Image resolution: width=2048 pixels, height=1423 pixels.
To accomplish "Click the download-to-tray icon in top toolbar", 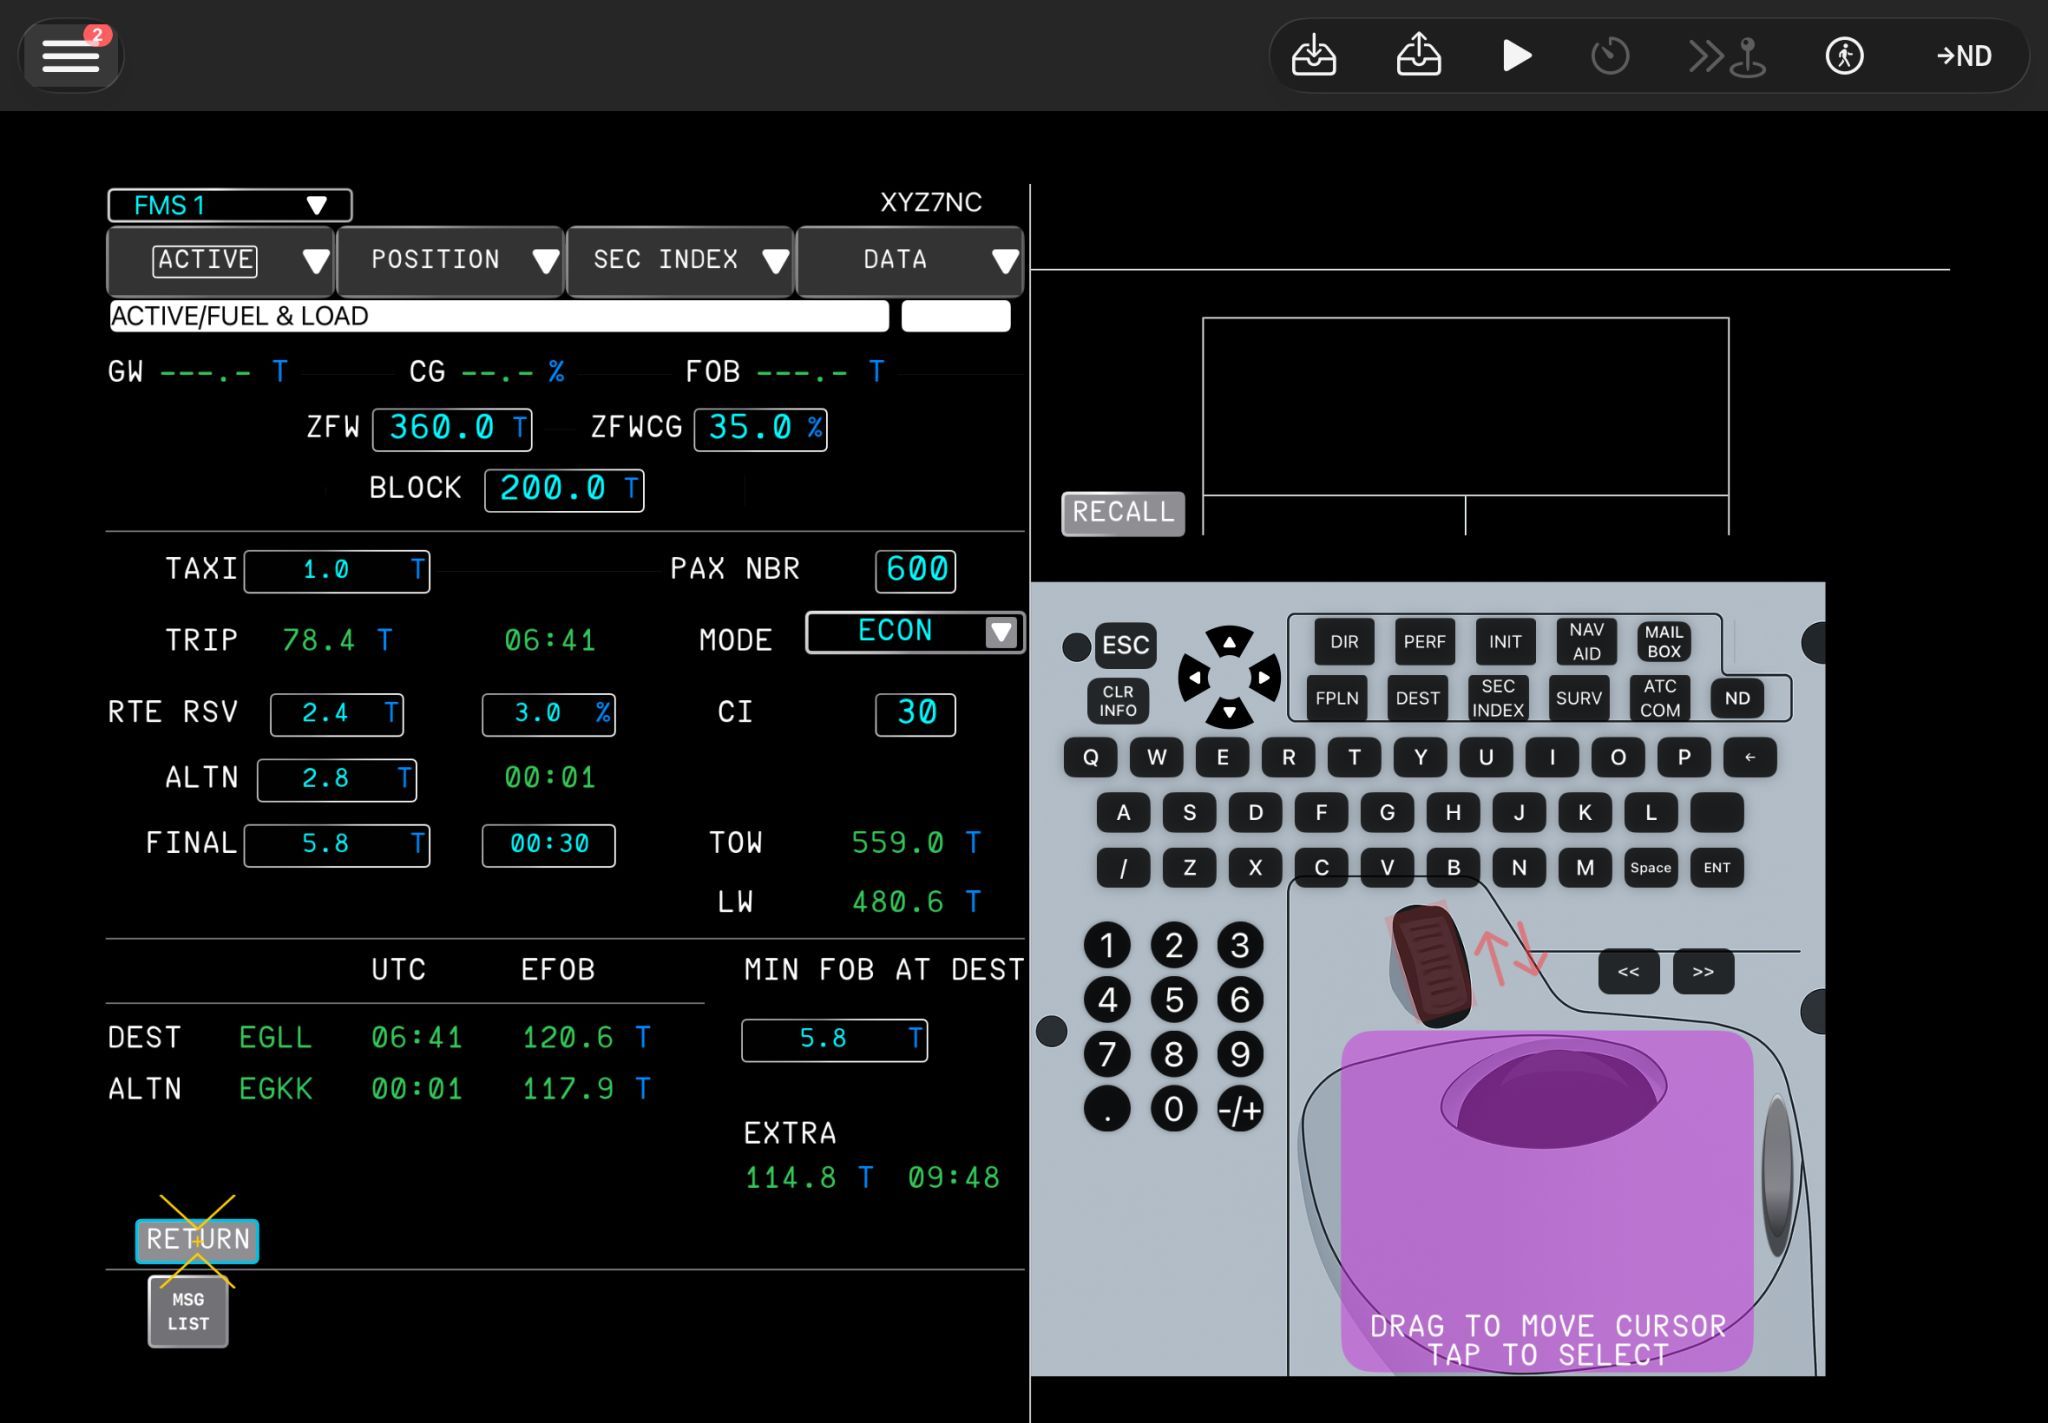I will [1313, 56].
